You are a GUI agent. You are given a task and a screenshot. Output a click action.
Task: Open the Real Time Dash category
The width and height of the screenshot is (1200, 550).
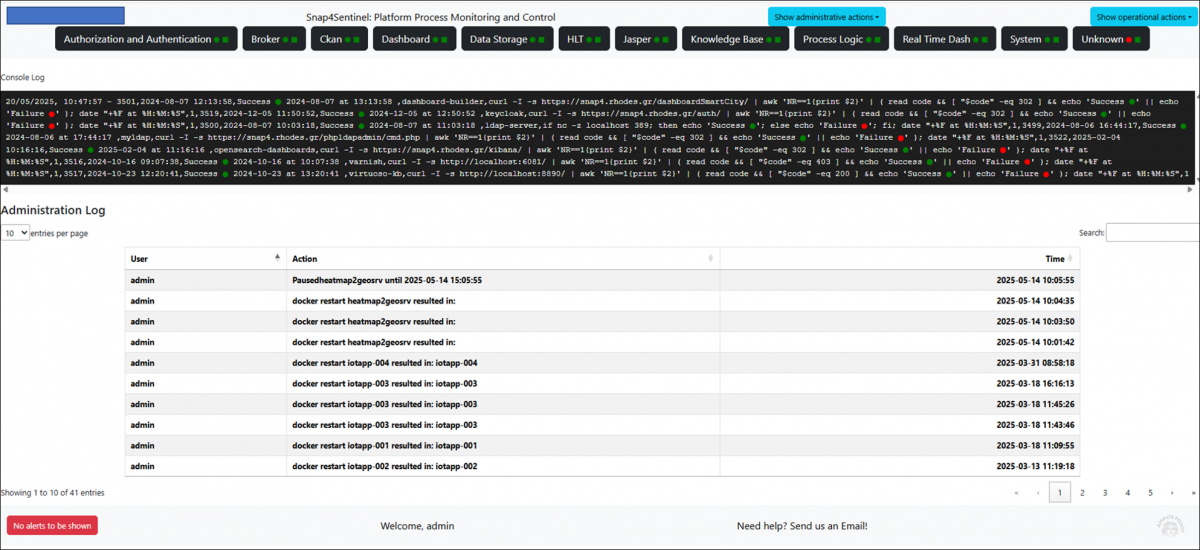point(945,39)
